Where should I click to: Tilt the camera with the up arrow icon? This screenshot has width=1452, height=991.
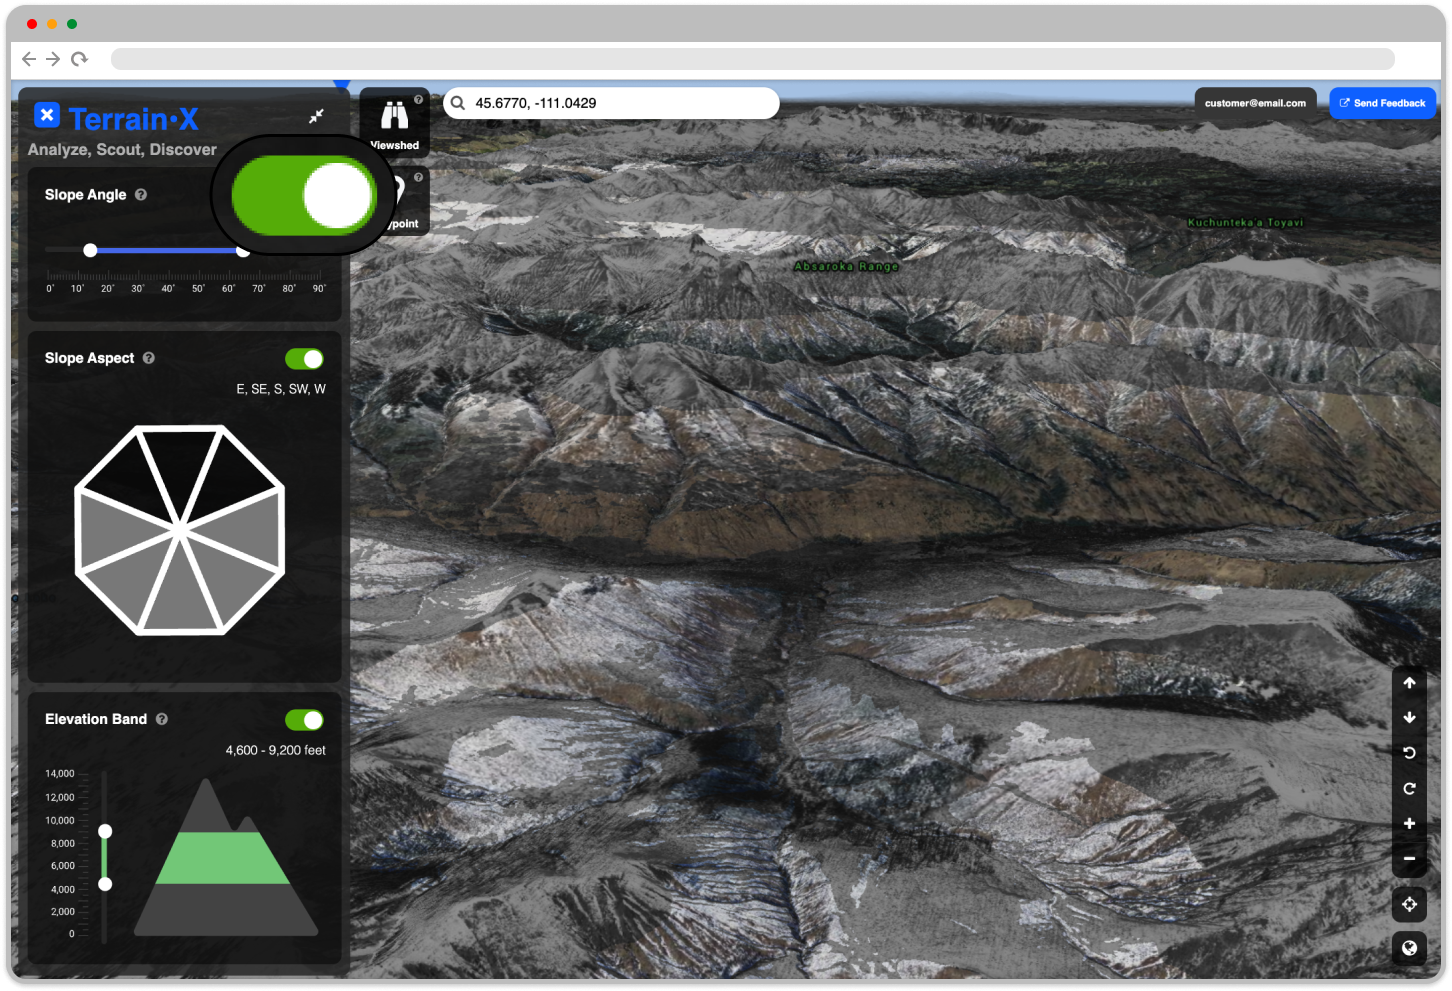[1409, 683]
